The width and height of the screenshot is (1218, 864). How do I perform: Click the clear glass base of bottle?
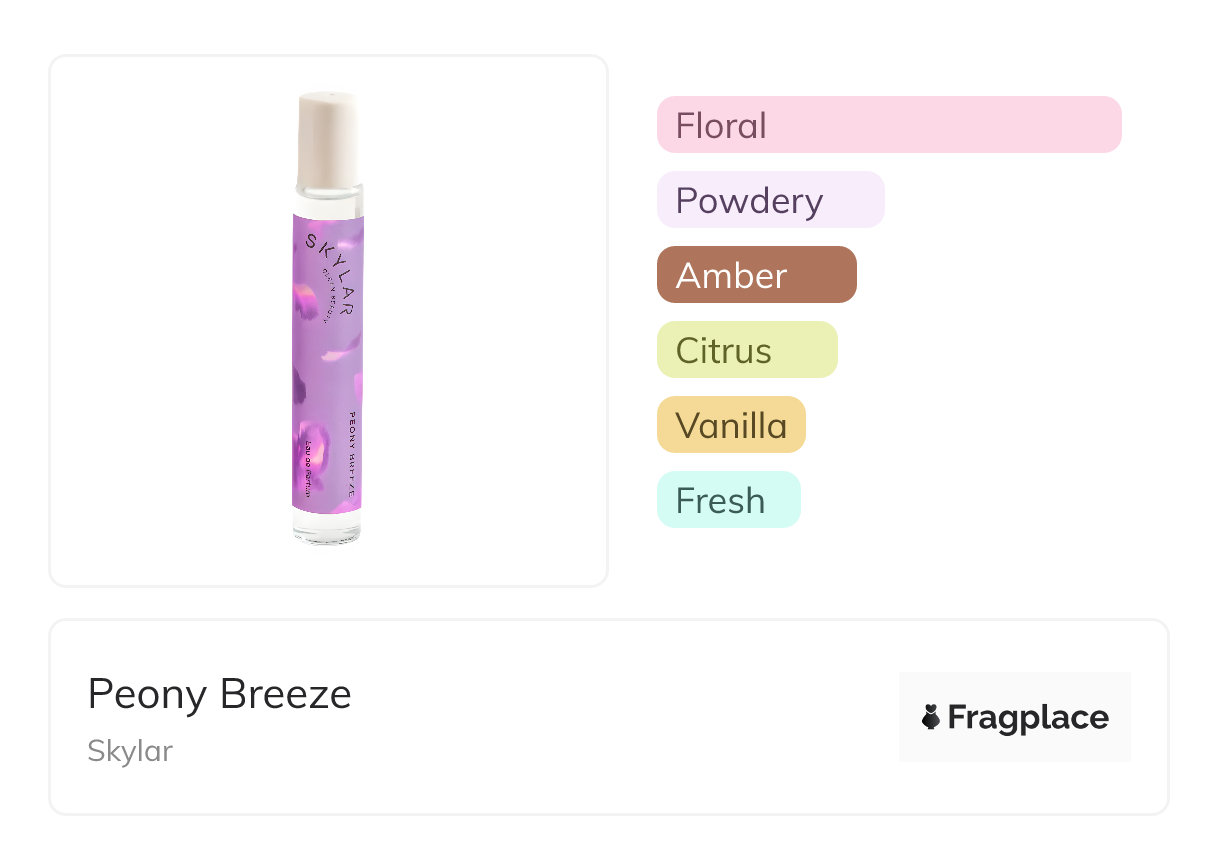(327, 528)
